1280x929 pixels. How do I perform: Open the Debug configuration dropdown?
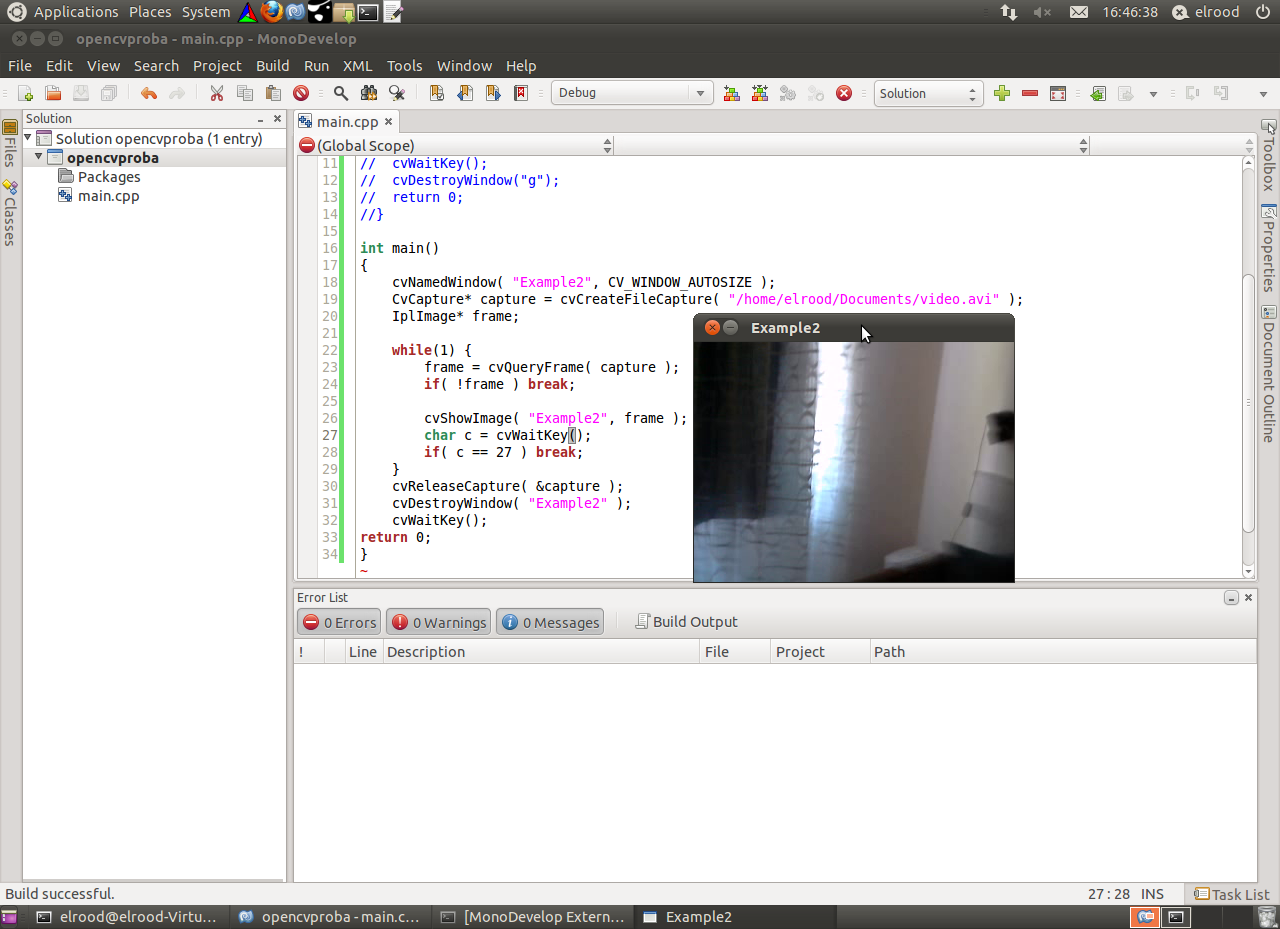[631, 93]
